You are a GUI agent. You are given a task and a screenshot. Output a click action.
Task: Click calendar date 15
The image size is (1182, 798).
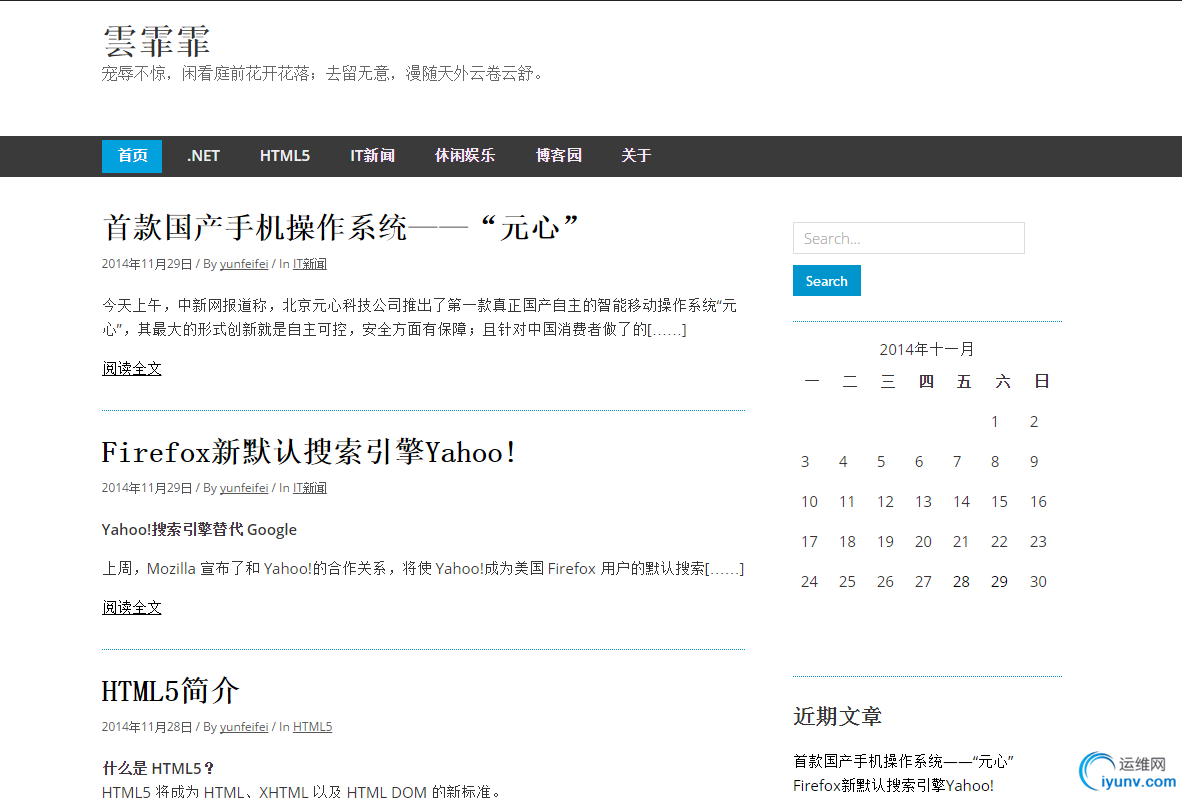coord(999,502)
